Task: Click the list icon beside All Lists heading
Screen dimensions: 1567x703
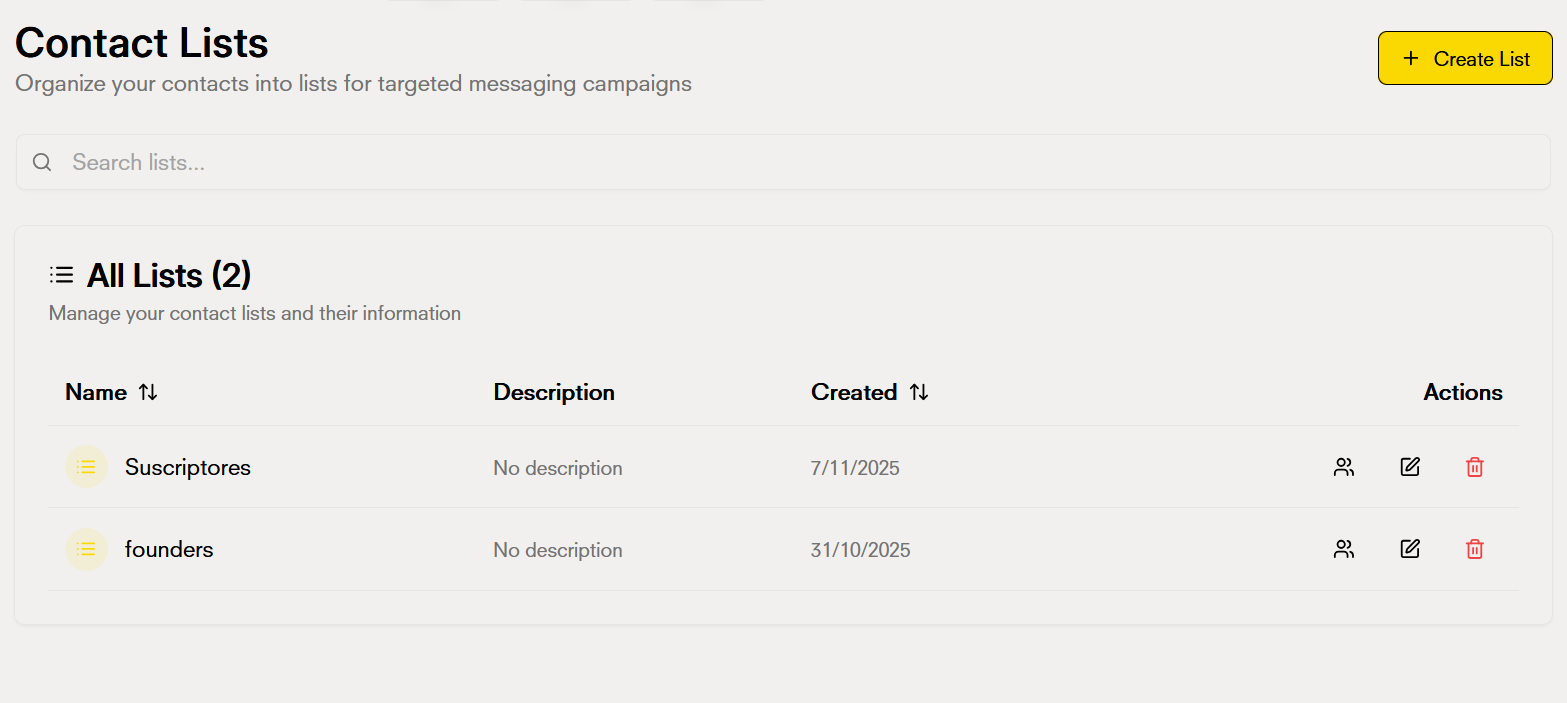Action: click(x=61, y=274)
